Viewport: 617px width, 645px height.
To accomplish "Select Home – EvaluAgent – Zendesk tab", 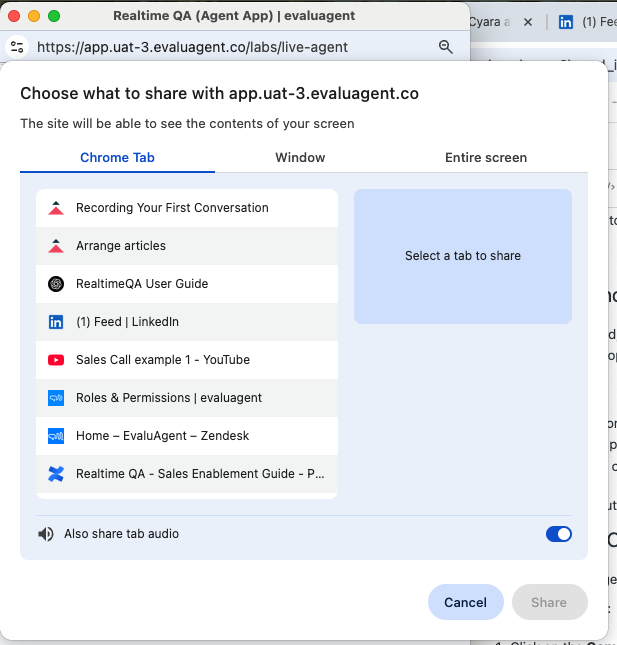I will [x=187, y=436].
